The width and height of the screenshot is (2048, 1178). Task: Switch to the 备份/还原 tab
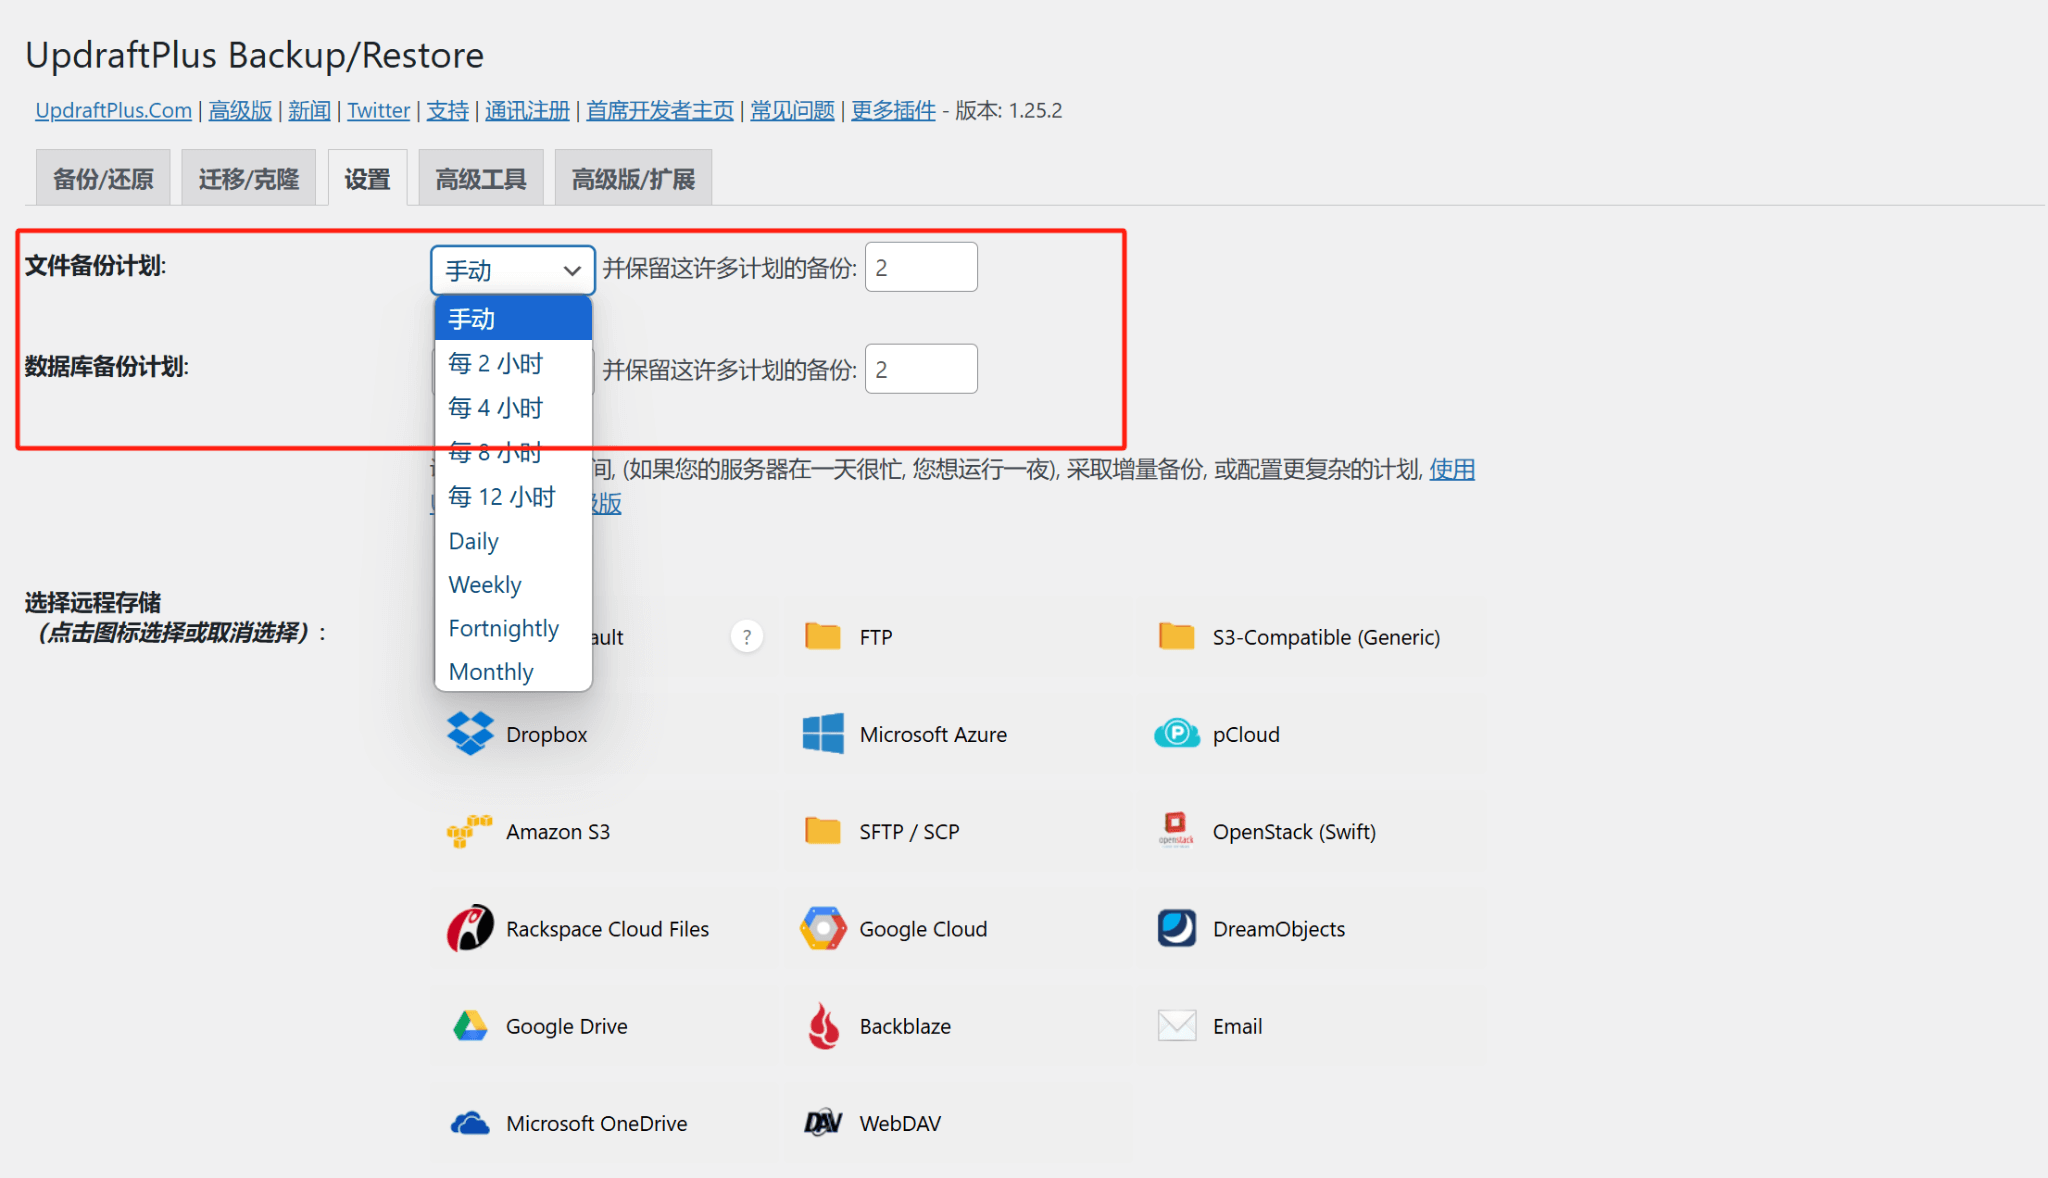(103, 178)
